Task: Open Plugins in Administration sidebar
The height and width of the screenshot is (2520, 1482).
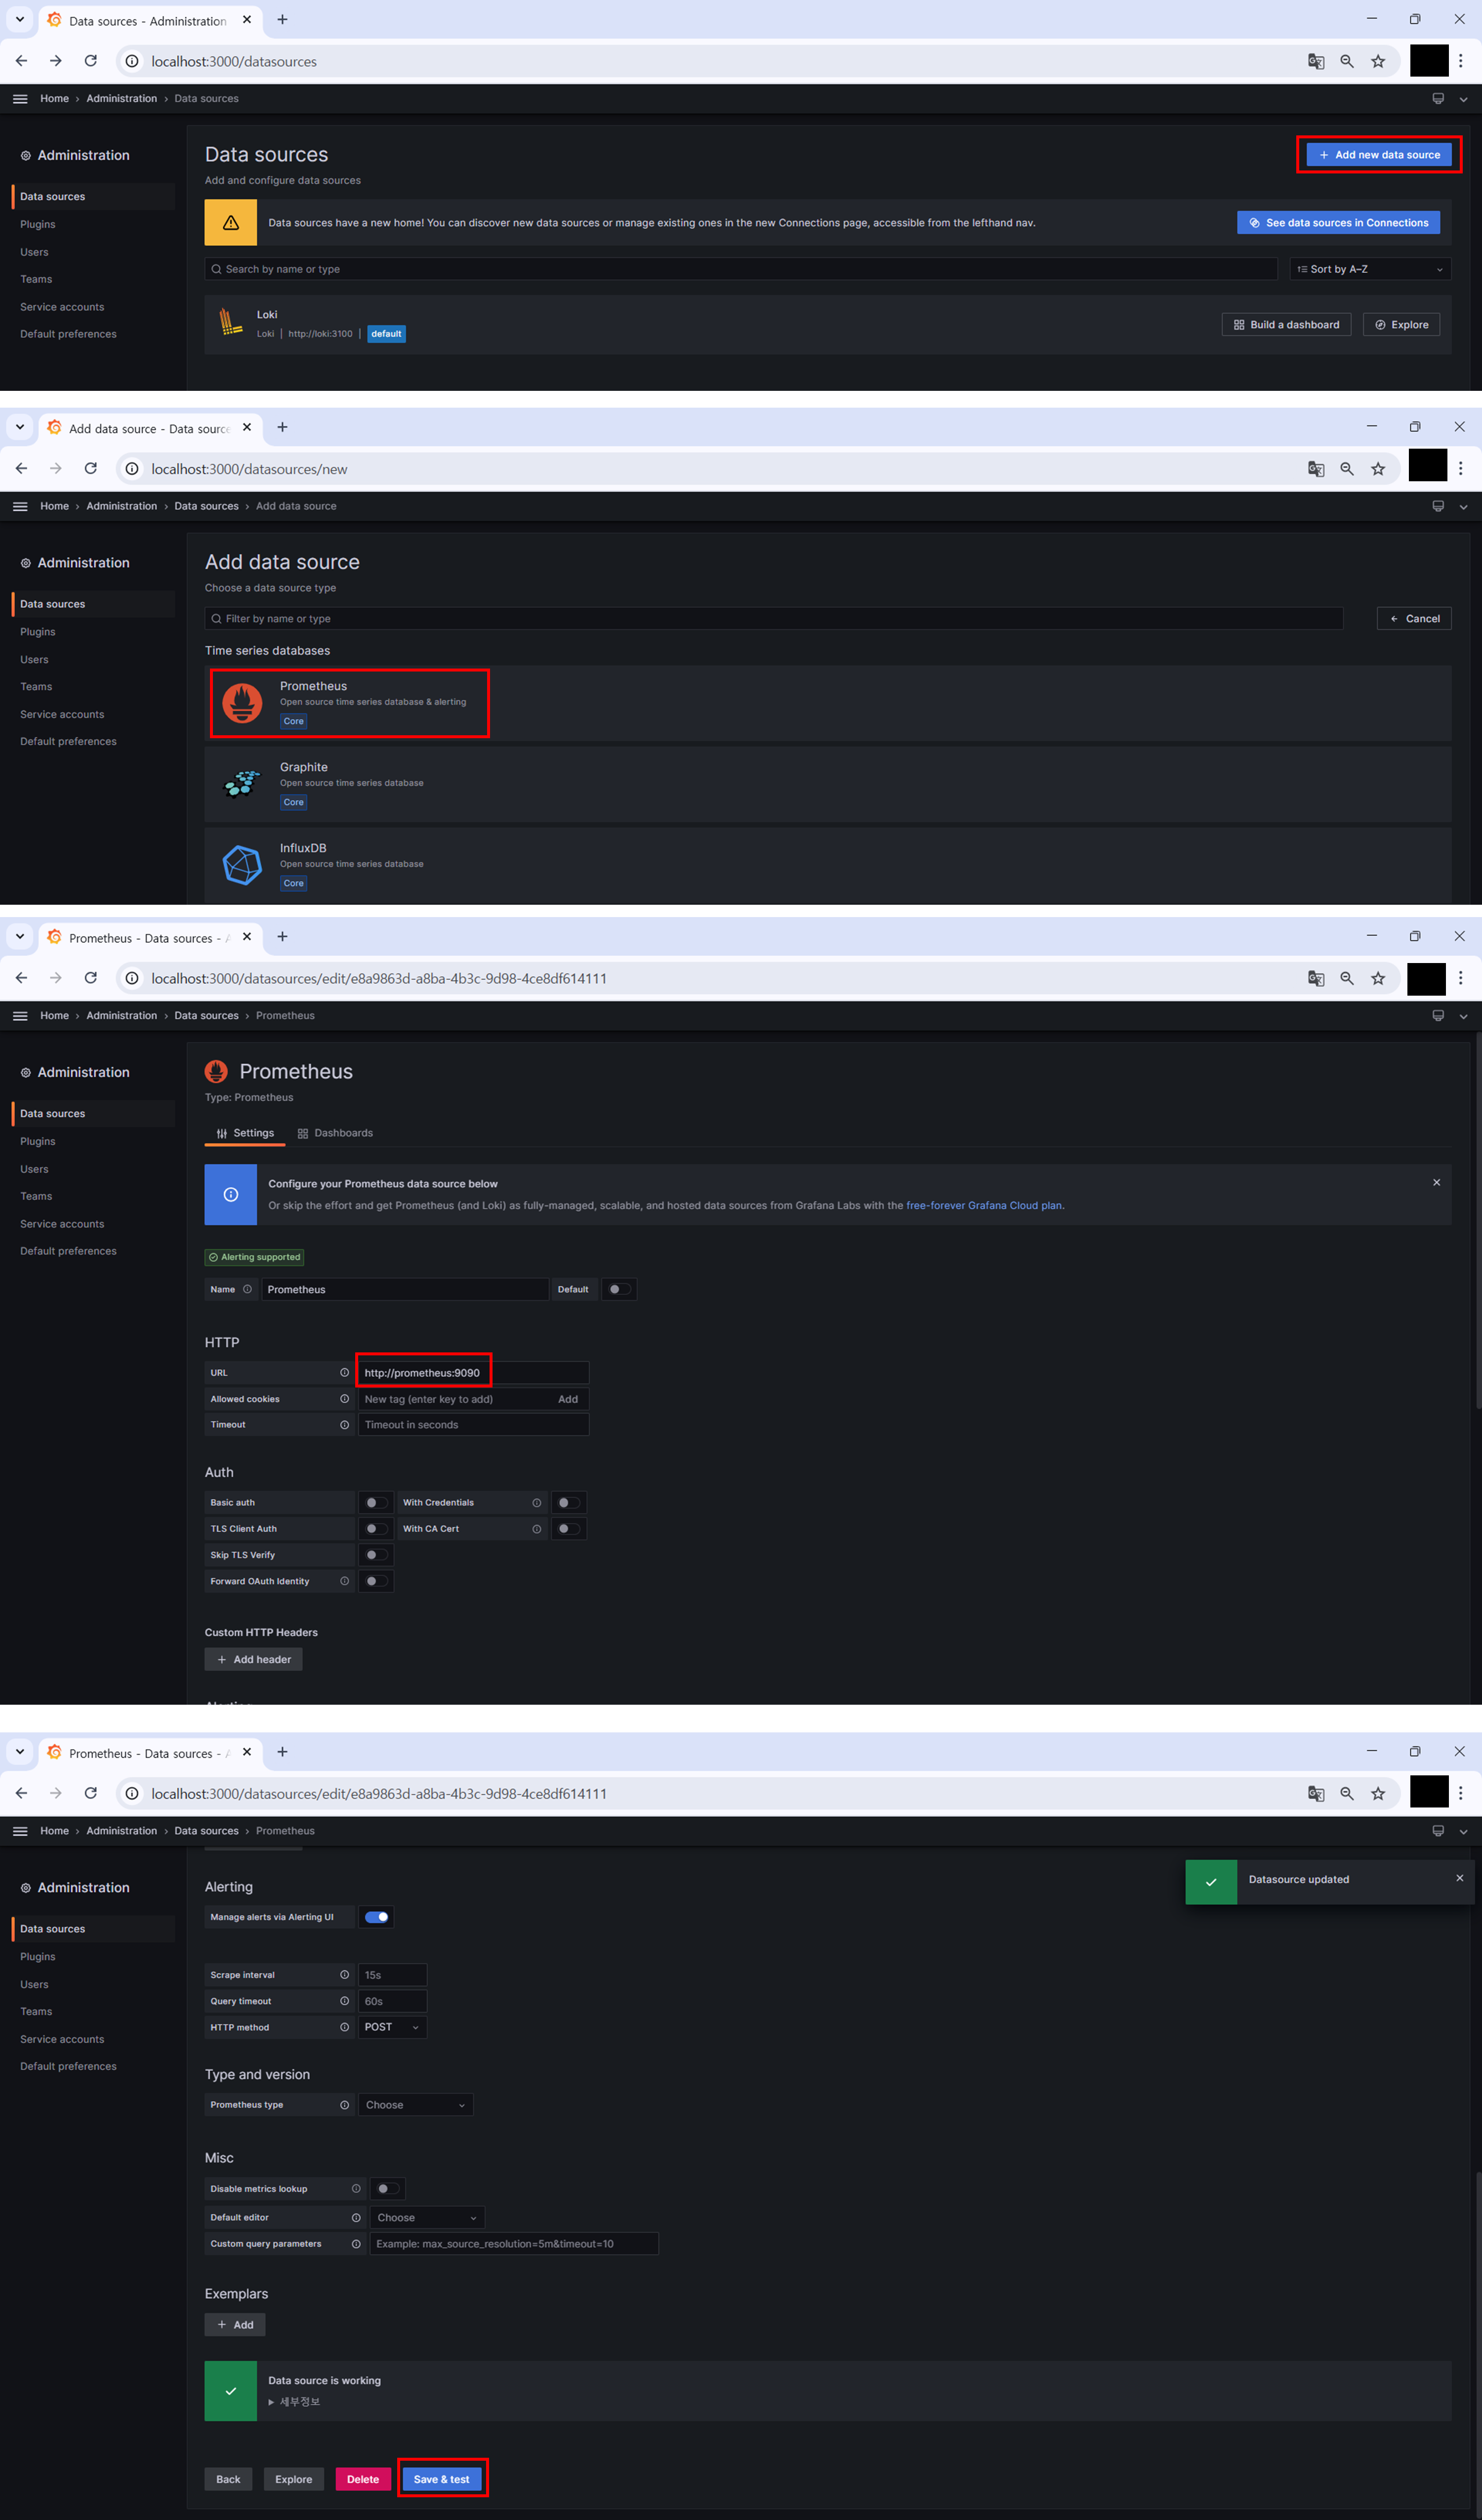Action: click(x=38, y=224)
